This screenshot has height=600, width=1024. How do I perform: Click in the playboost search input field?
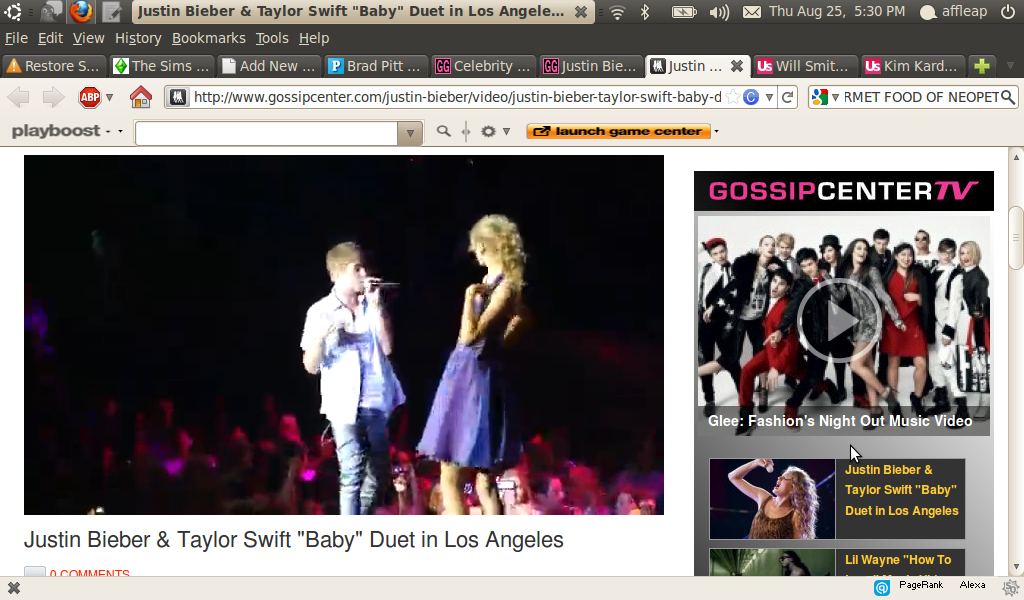(267, 133)
